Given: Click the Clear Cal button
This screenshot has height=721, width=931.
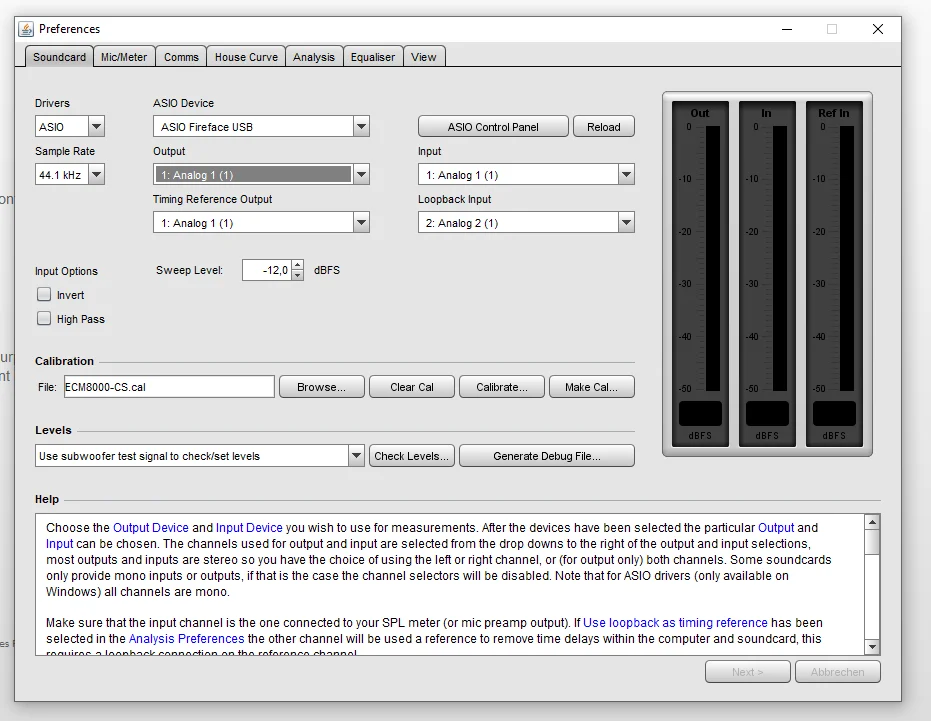Looking at the screenshot, I should (411, 387).
